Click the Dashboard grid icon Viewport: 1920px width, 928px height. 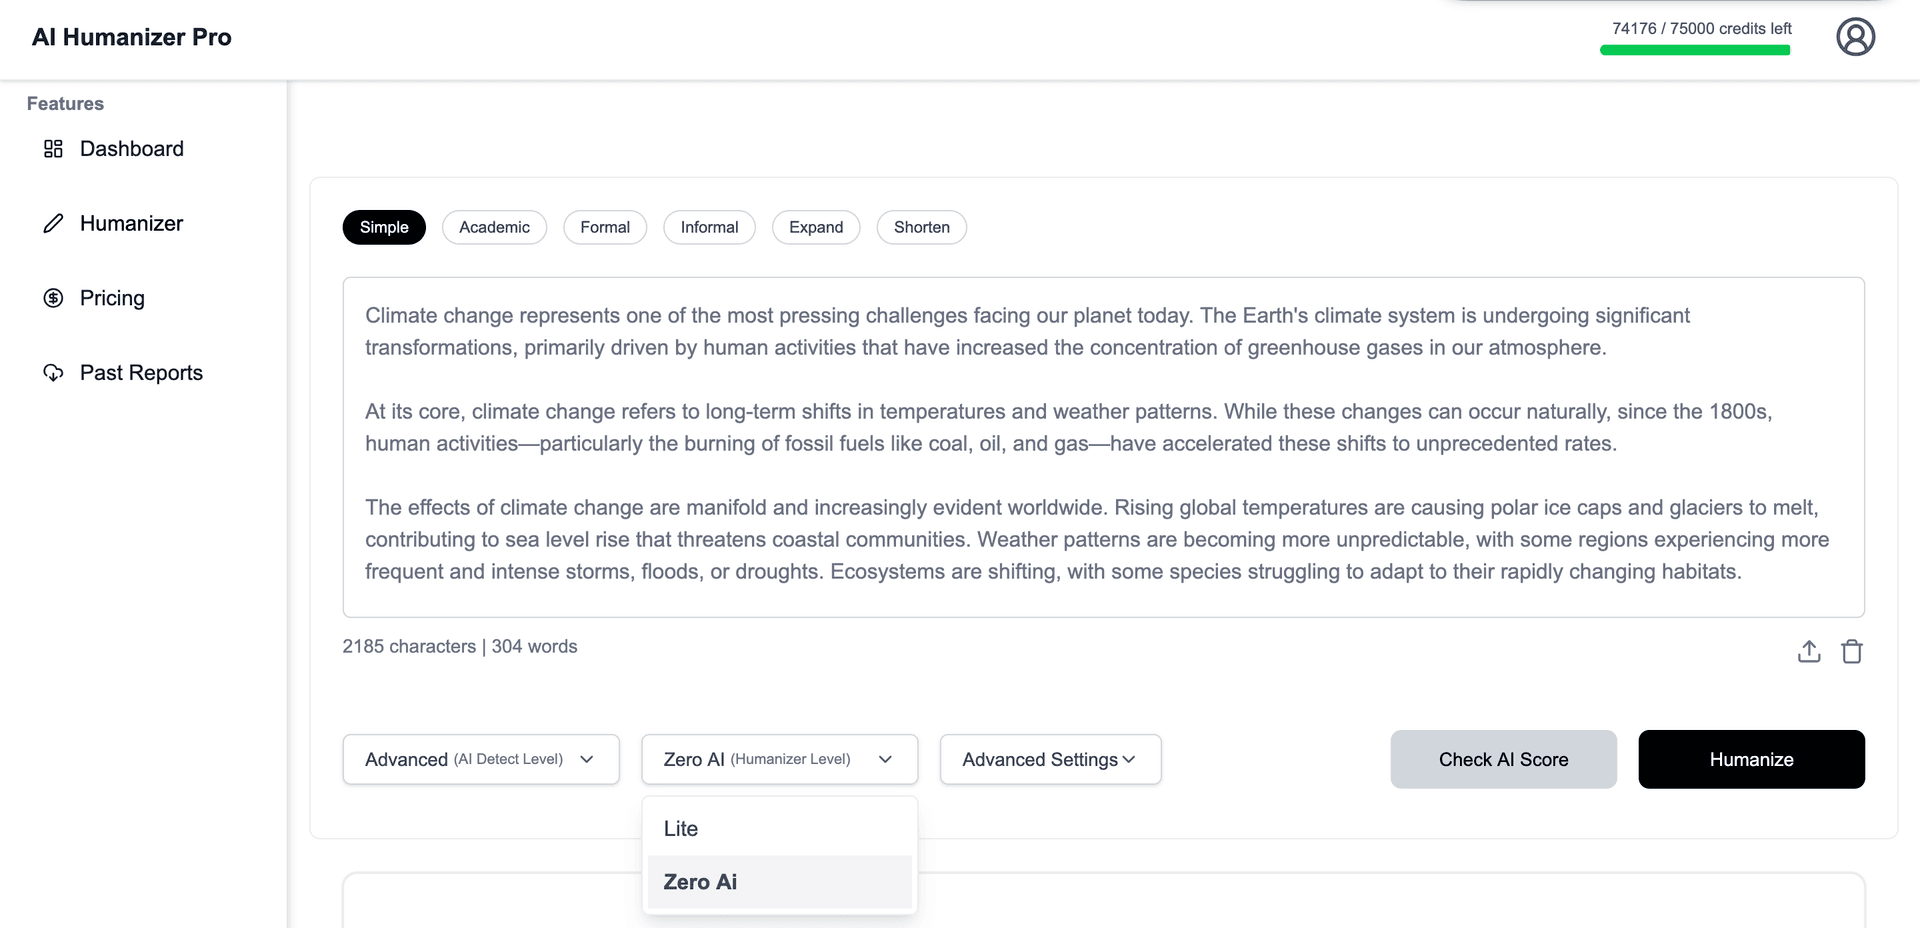53,149
